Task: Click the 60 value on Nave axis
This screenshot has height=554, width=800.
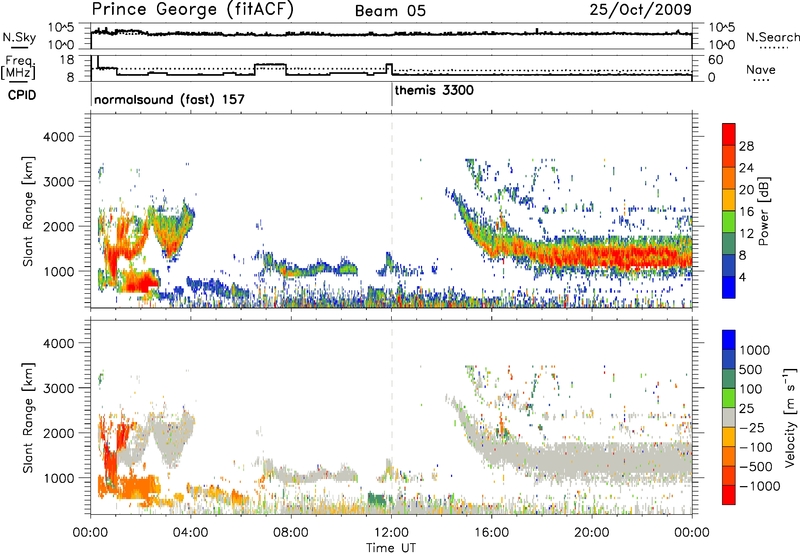Action: click(716, 60)
